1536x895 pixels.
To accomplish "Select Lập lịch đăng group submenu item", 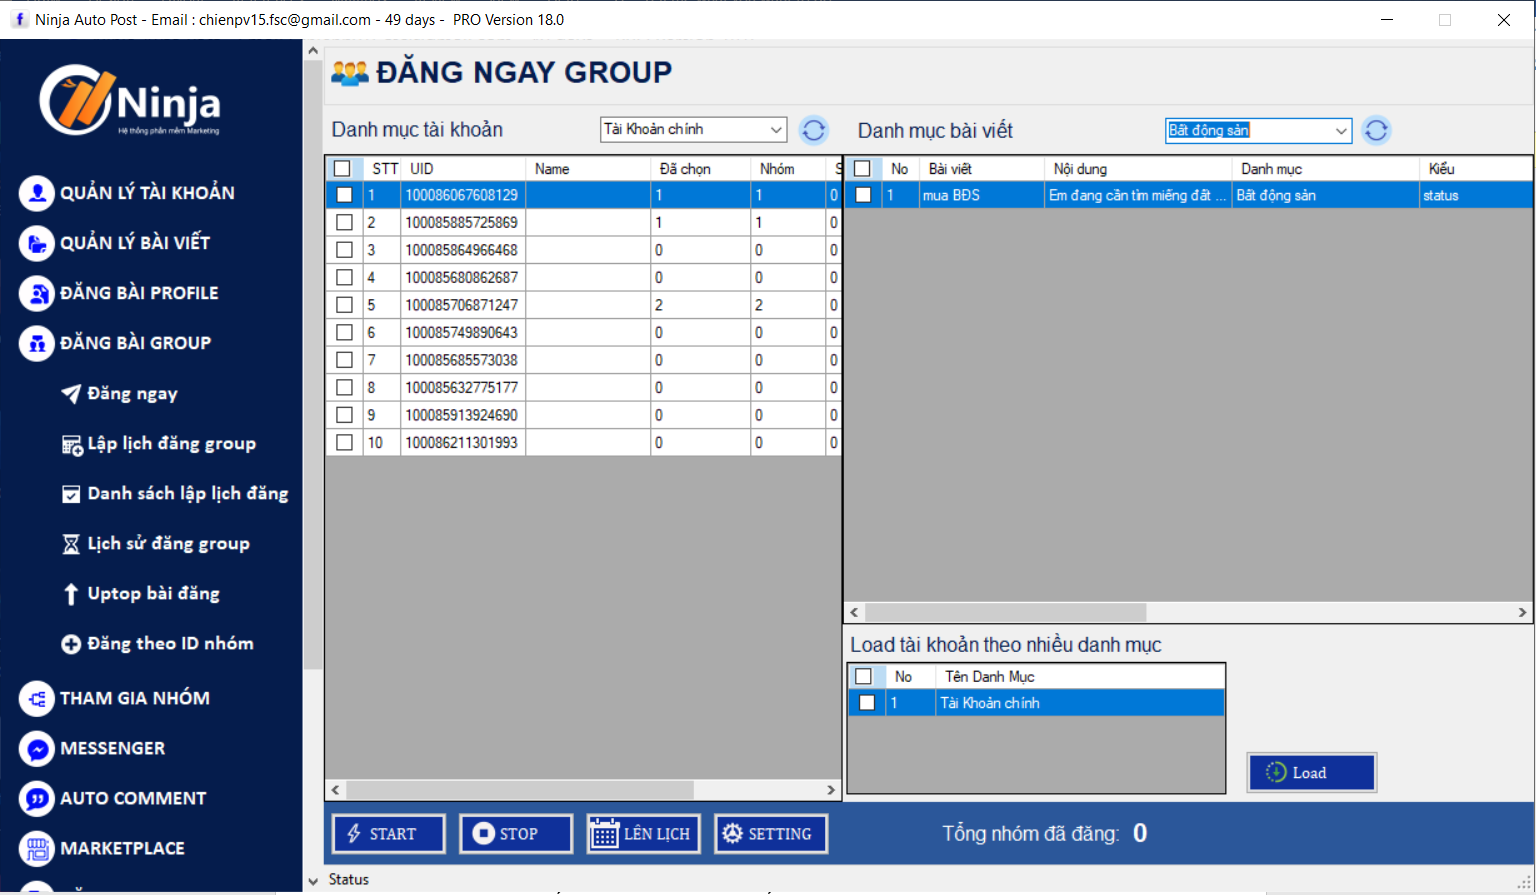I will pos(172,444).
